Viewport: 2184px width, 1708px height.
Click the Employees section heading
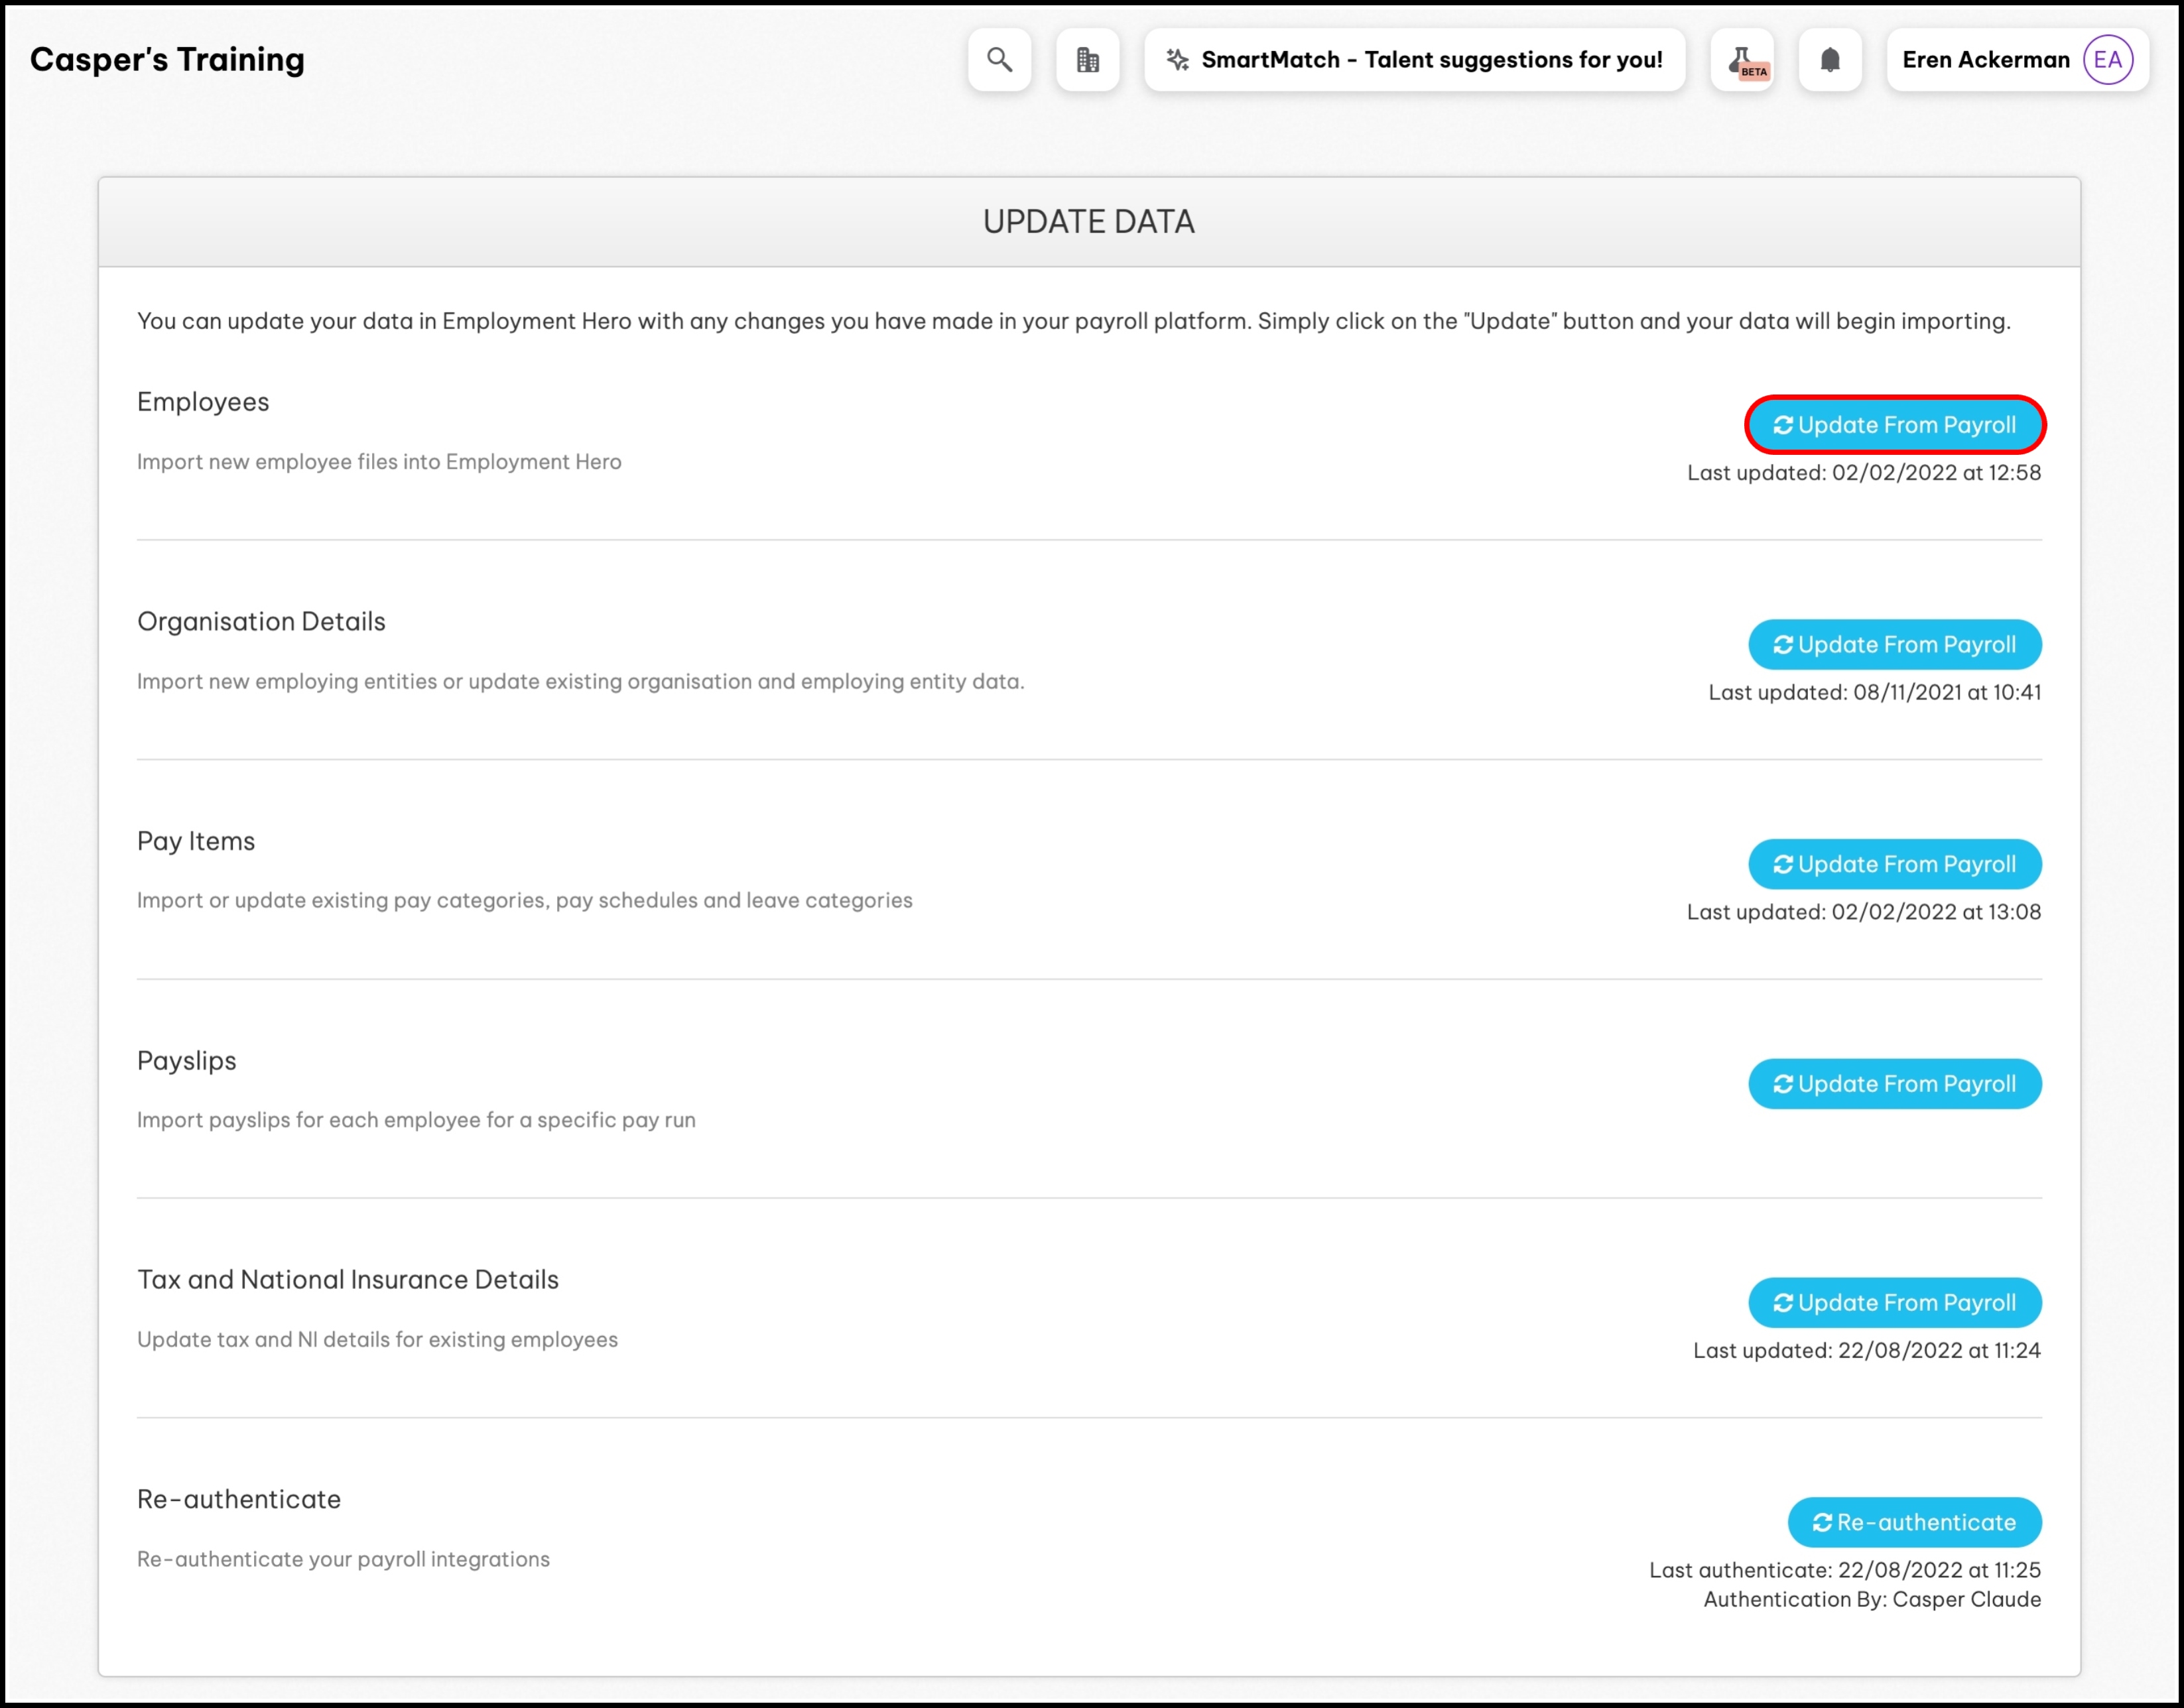coord(203,402)
